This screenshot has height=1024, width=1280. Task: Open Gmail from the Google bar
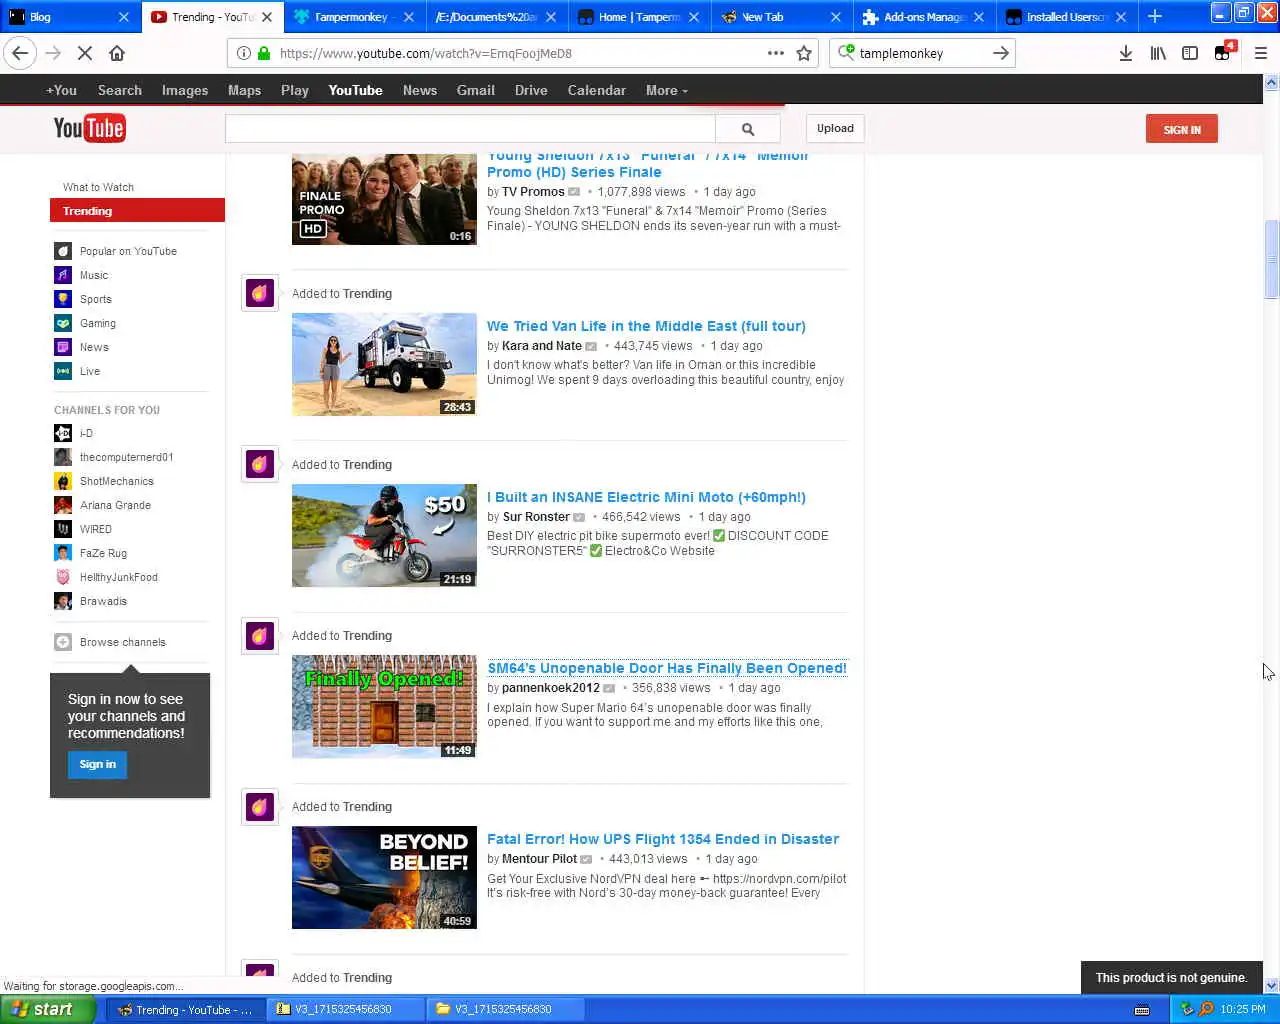475,90
